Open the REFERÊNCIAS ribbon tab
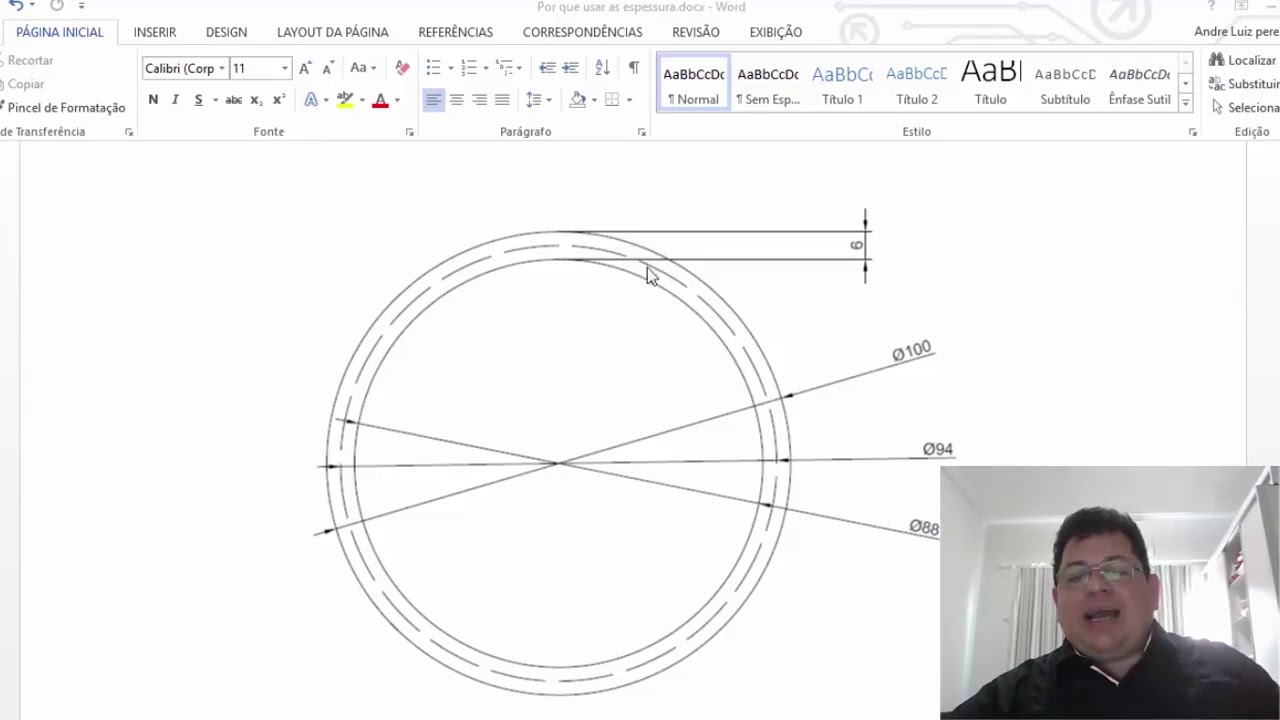 [455, 32]
